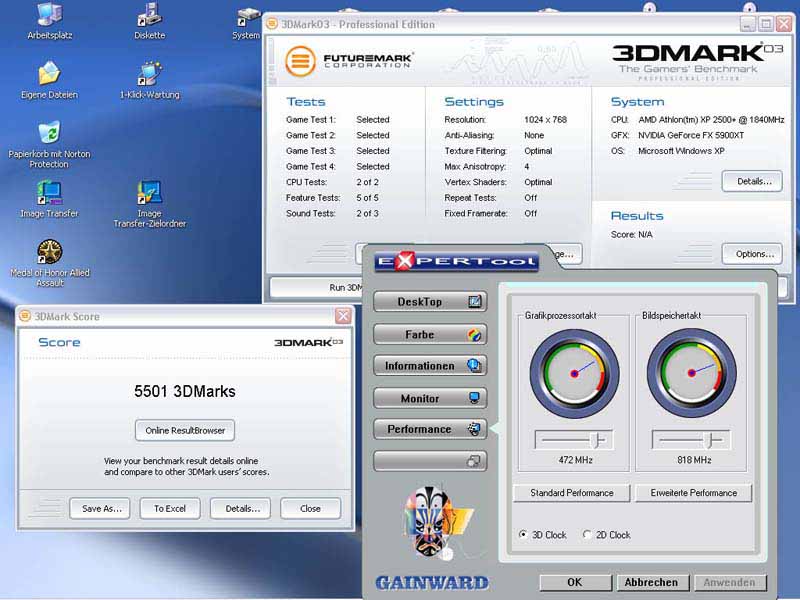Minimize the 3DMark03 Professional Edition window
This screenshot has height=600, width=800.
point(748,23)
